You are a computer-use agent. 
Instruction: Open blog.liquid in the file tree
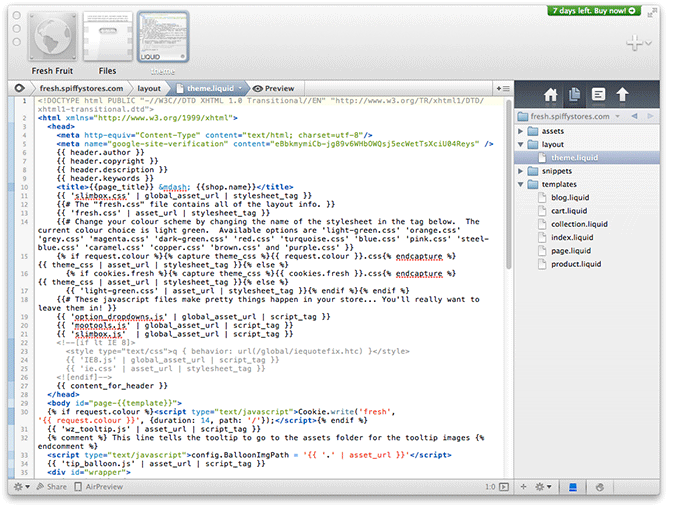(570, 198)
